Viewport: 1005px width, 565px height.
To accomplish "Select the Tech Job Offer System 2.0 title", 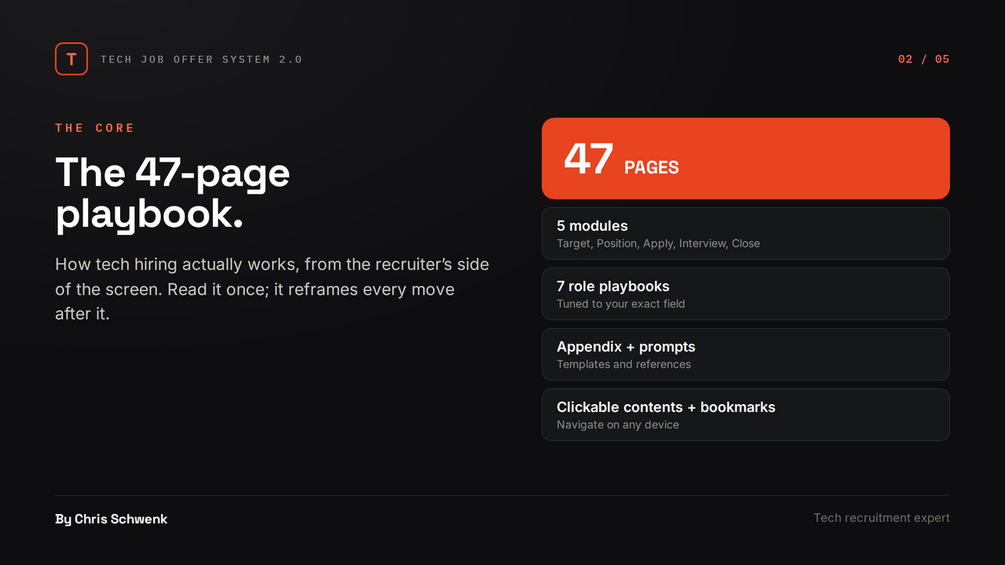I will (x=201, y=60).
